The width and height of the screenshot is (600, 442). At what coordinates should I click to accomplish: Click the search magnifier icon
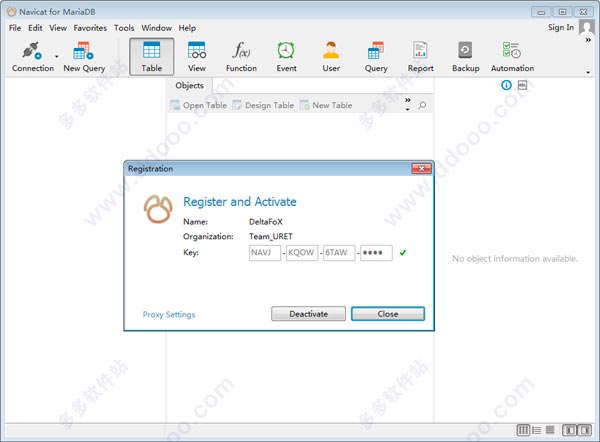[x=422, y=105]
